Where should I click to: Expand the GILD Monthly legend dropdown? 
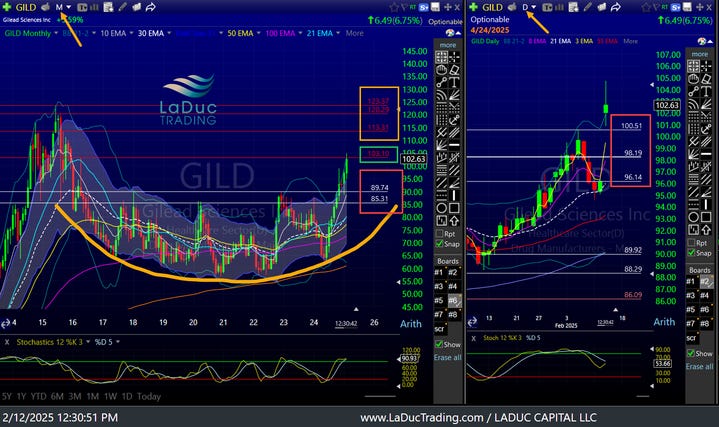(56, 33)
